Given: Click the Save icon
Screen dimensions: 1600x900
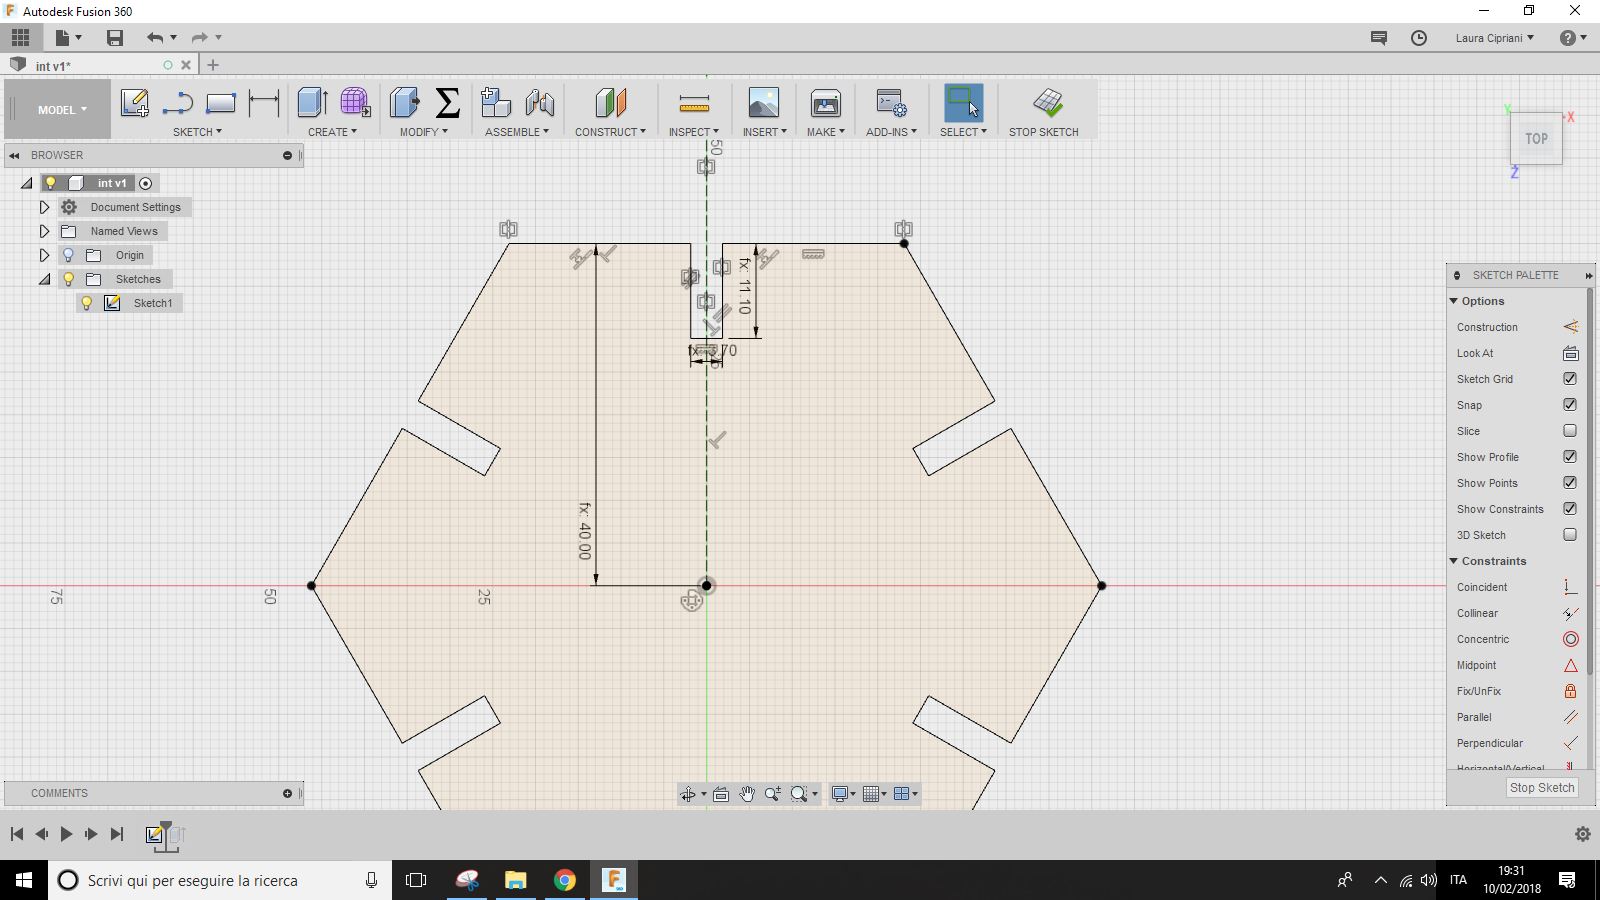Looking at the screenshot, I should [115, 37].
